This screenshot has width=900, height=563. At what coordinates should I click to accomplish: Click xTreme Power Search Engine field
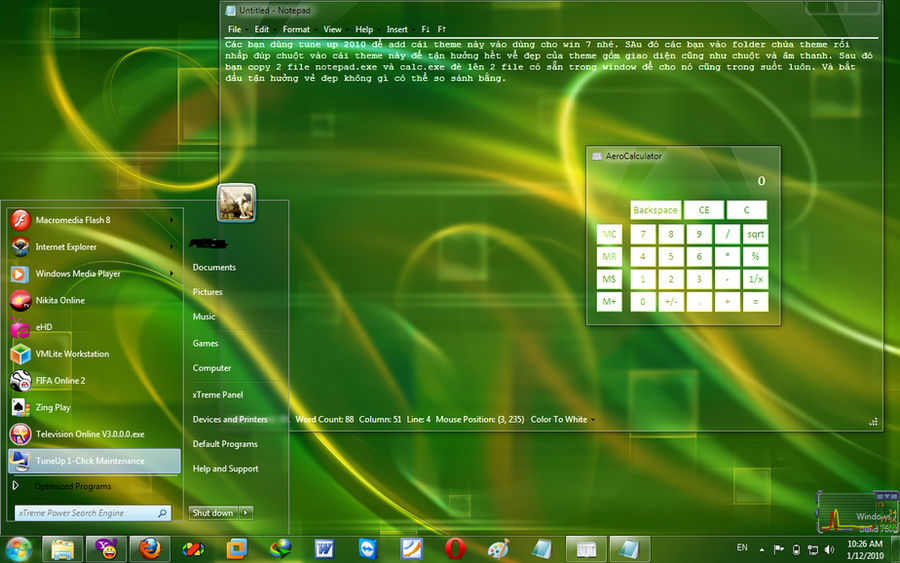[92, 513]
